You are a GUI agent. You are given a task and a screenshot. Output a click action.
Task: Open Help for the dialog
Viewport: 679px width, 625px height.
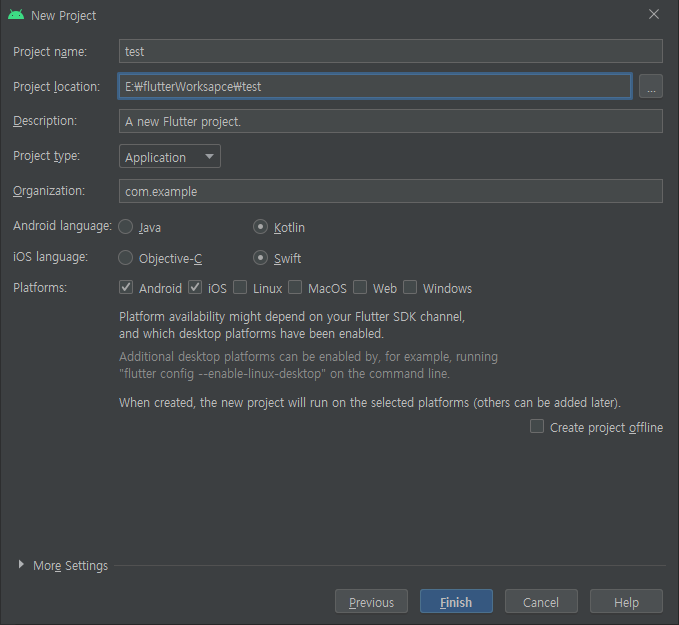pos(626,601)
